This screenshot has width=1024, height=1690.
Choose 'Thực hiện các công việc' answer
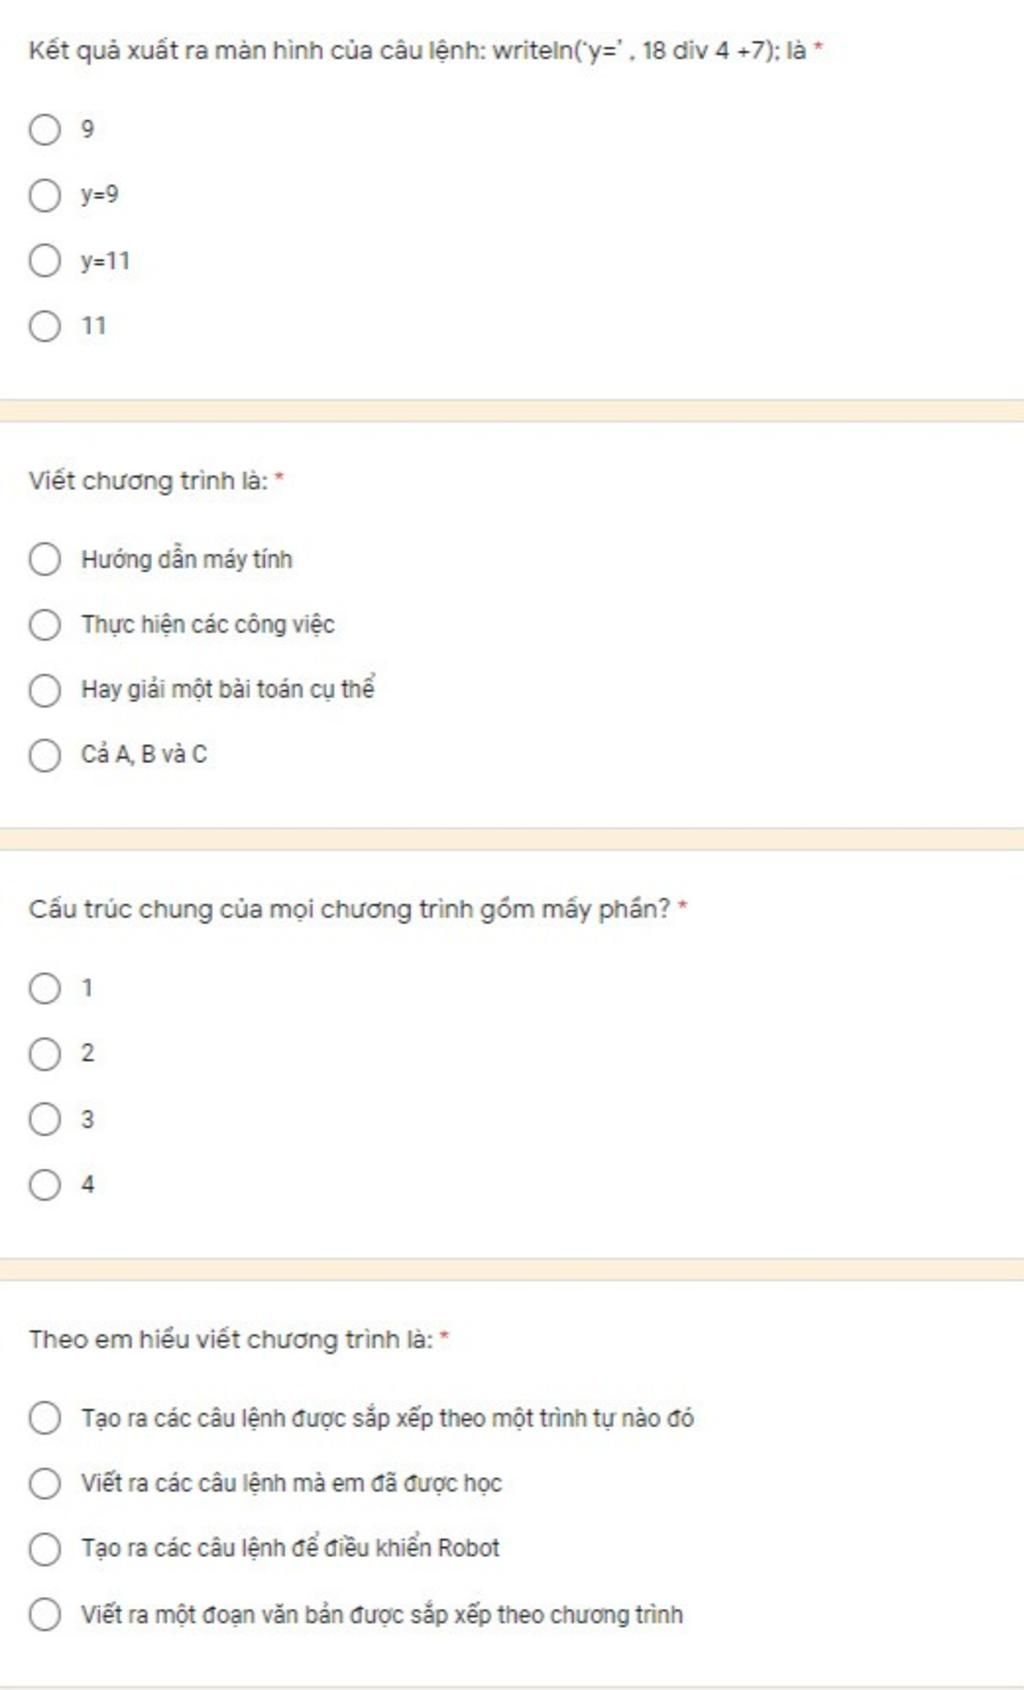pyautogui.click(x=44, y=624)
